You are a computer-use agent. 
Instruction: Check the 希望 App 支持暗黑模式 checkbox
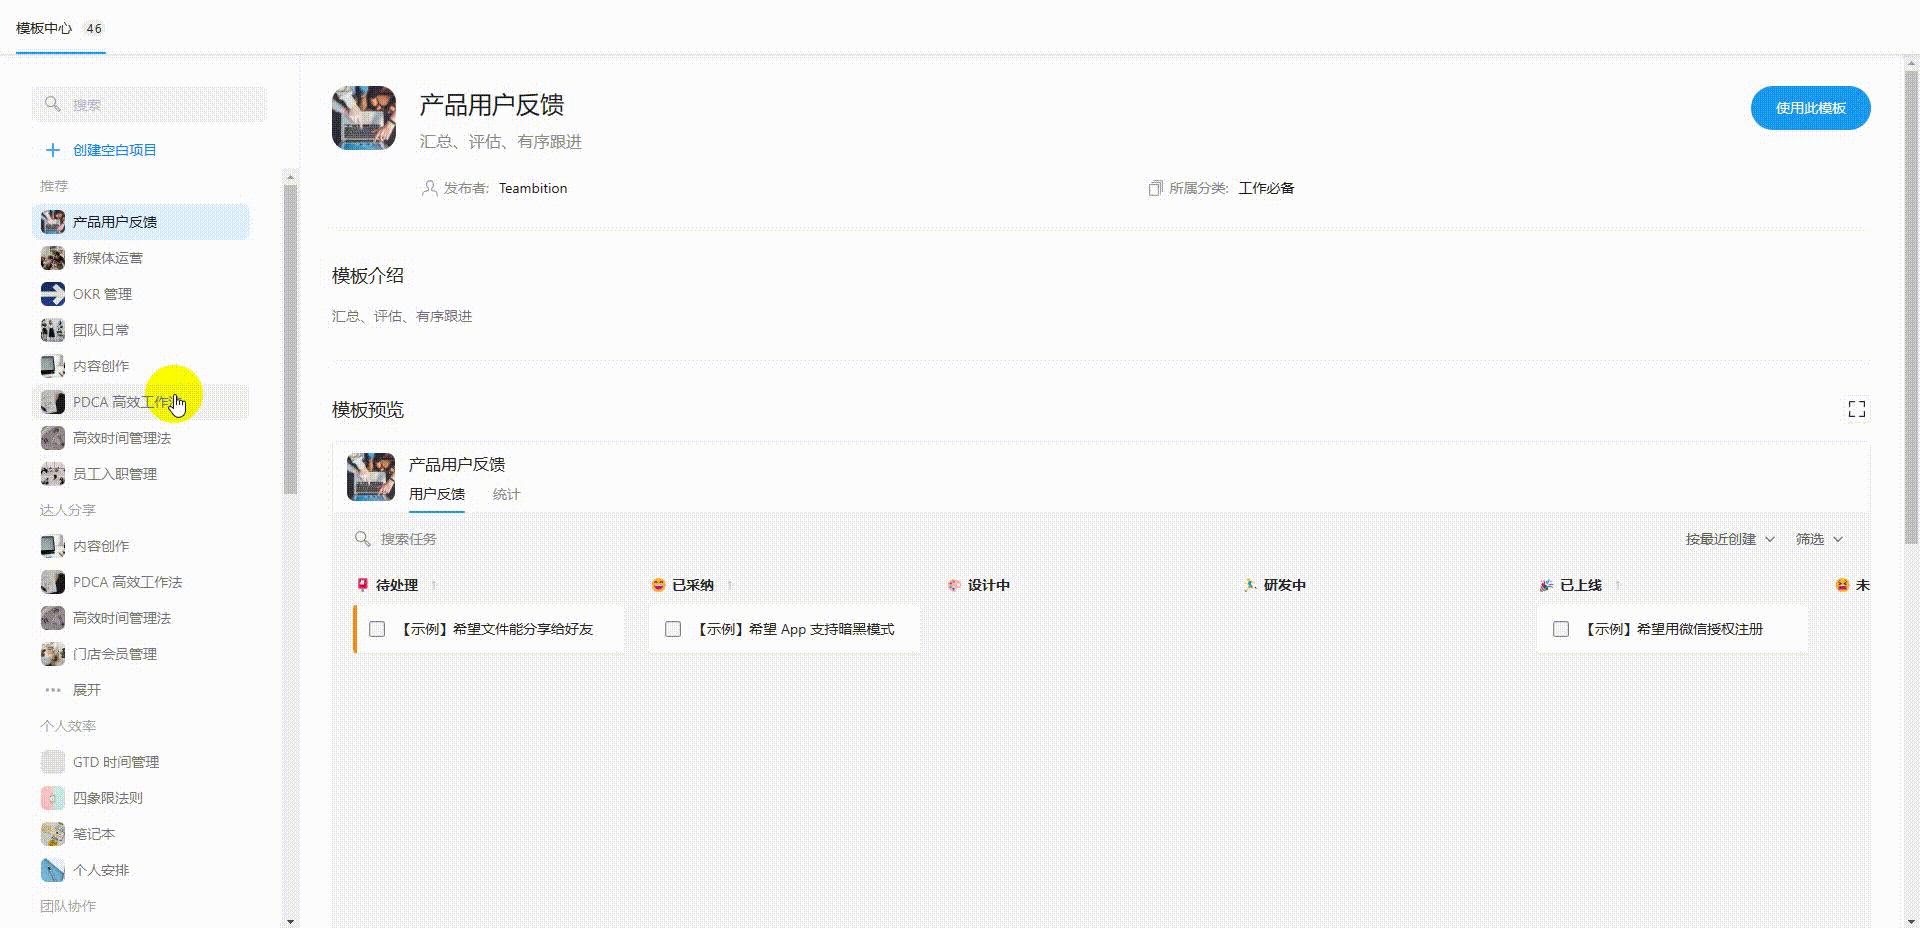(x=672, y=629)
